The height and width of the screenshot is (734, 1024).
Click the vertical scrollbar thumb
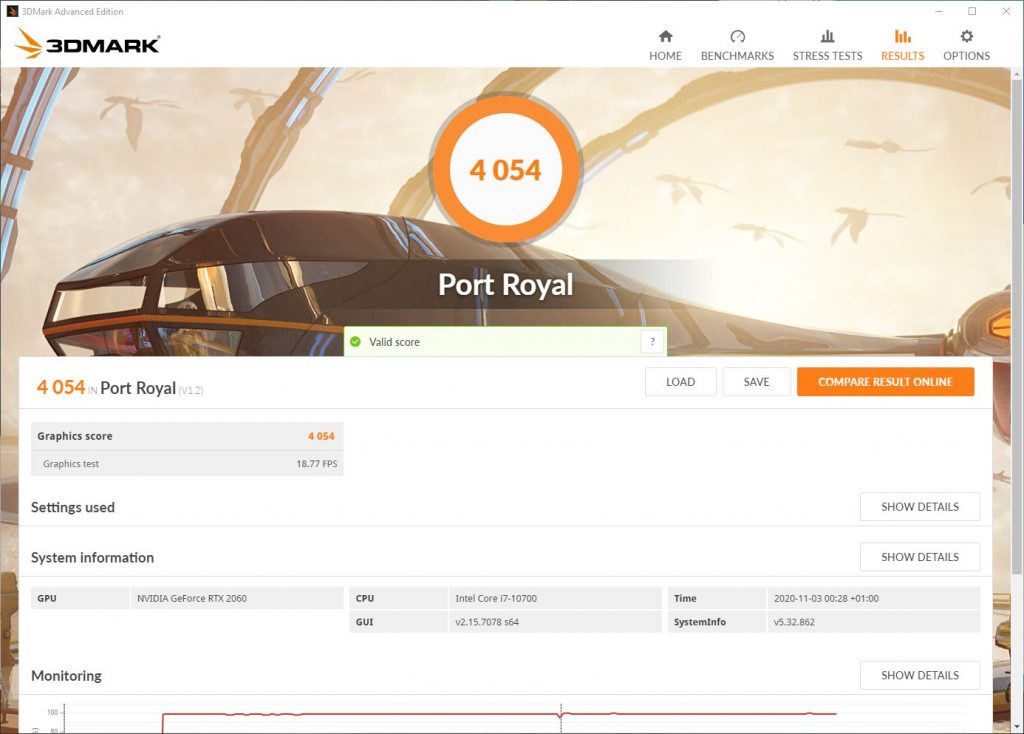1017,327
